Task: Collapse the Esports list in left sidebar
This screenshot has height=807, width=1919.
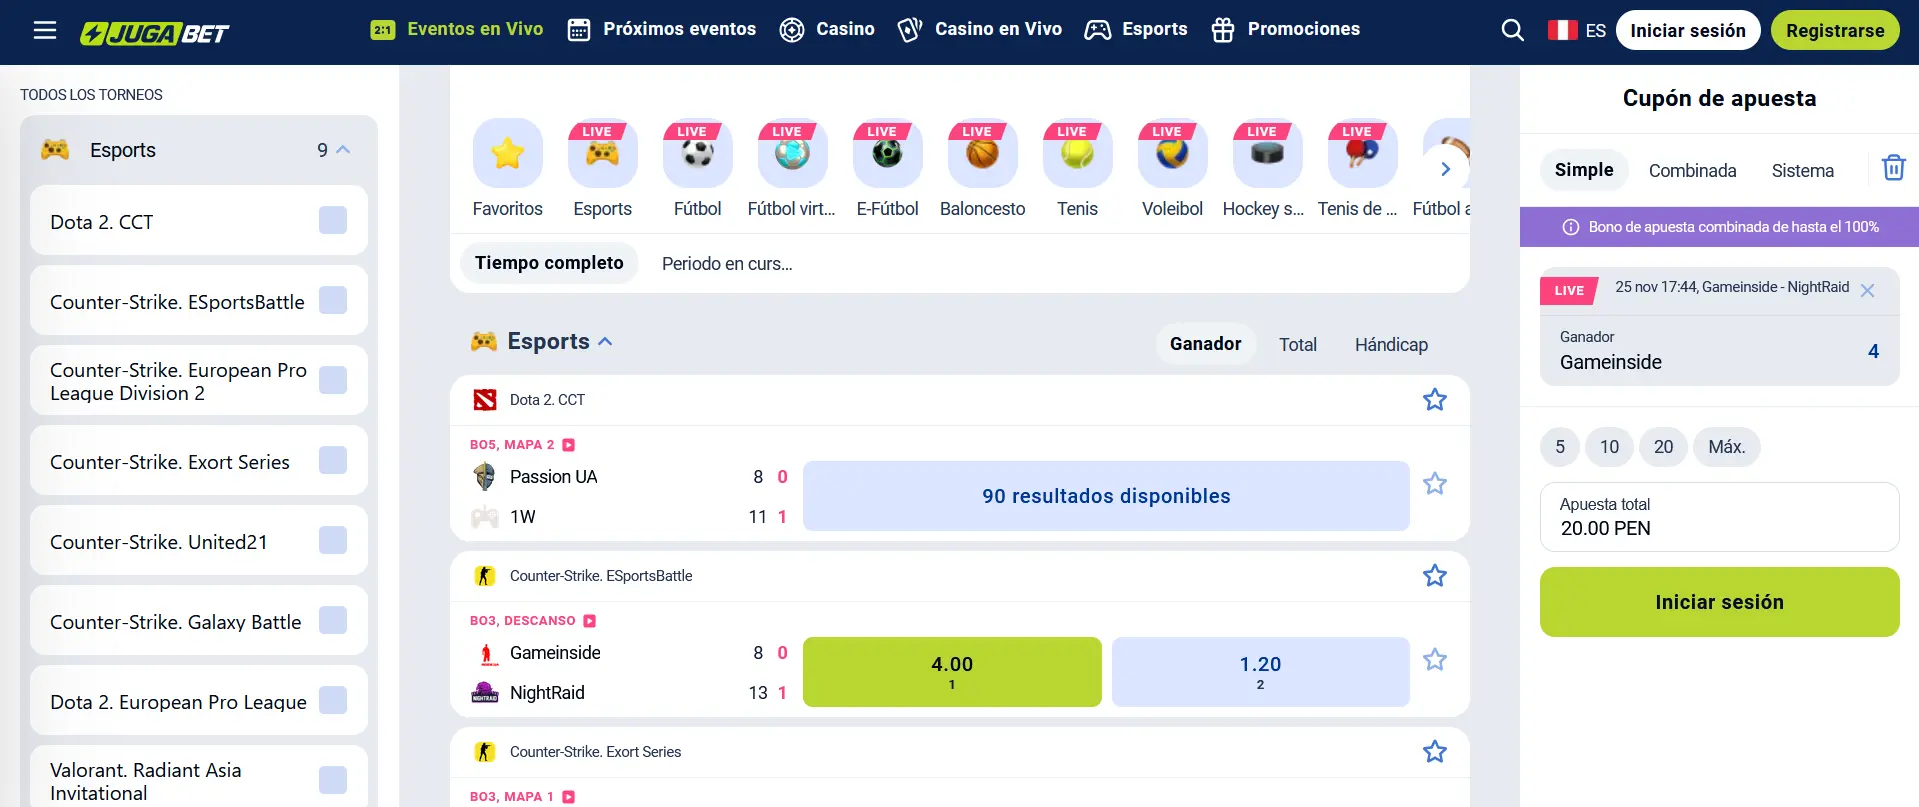Action: coord(343,149)
